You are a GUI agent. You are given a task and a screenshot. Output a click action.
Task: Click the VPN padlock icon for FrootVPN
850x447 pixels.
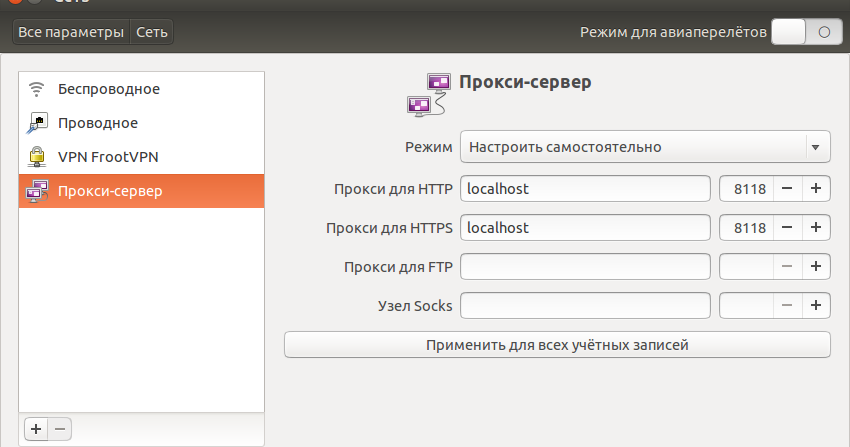click(x=37, y=157)
